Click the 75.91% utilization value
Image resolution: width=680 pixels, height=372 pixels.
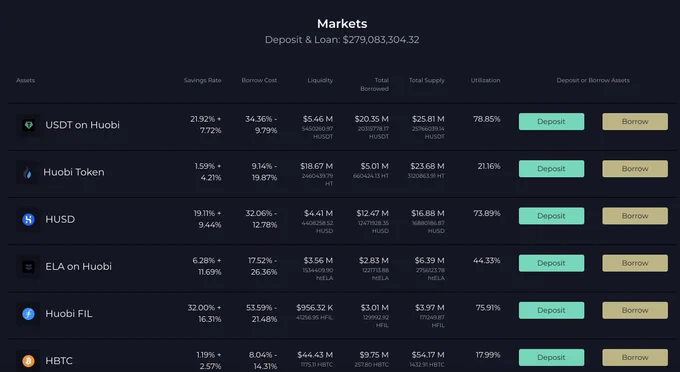[x=488, y=308]
